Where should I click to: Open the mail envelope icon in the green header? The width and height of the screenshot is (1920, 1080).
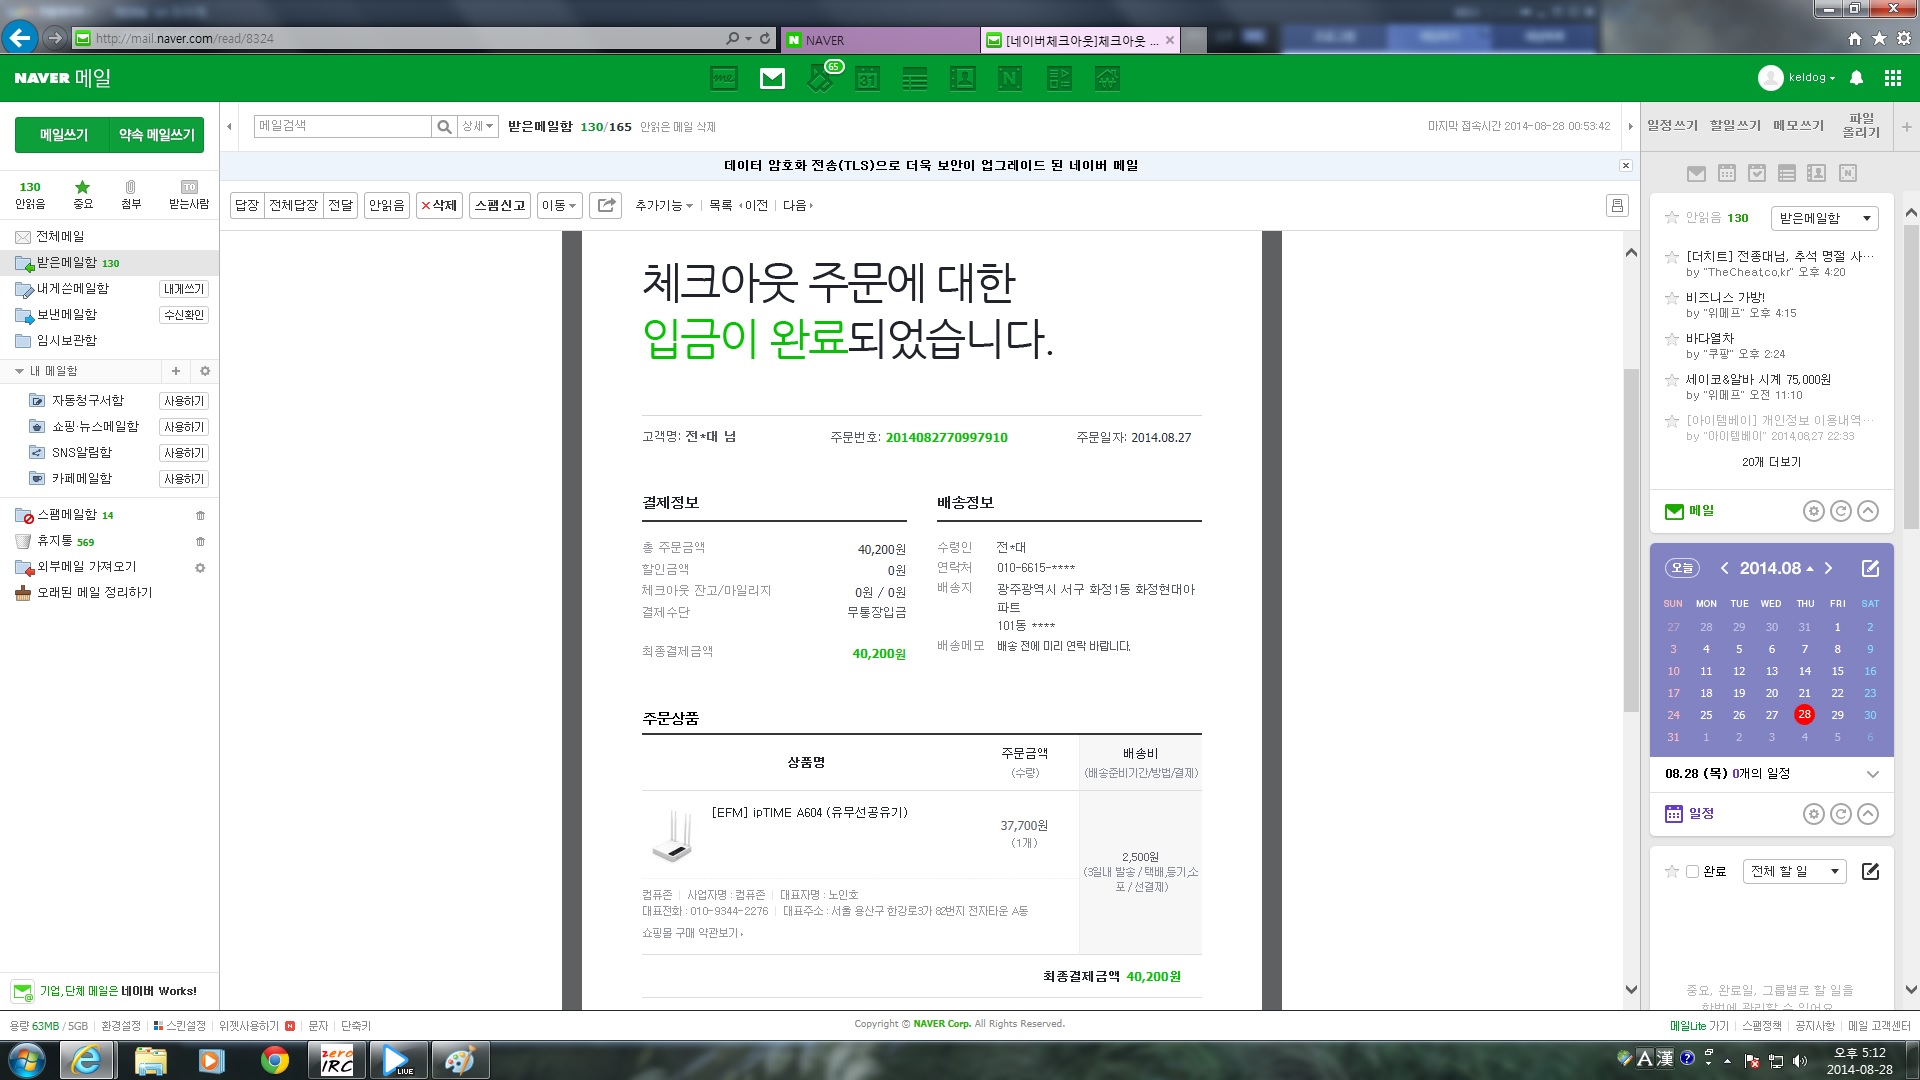tap(772, 78)
